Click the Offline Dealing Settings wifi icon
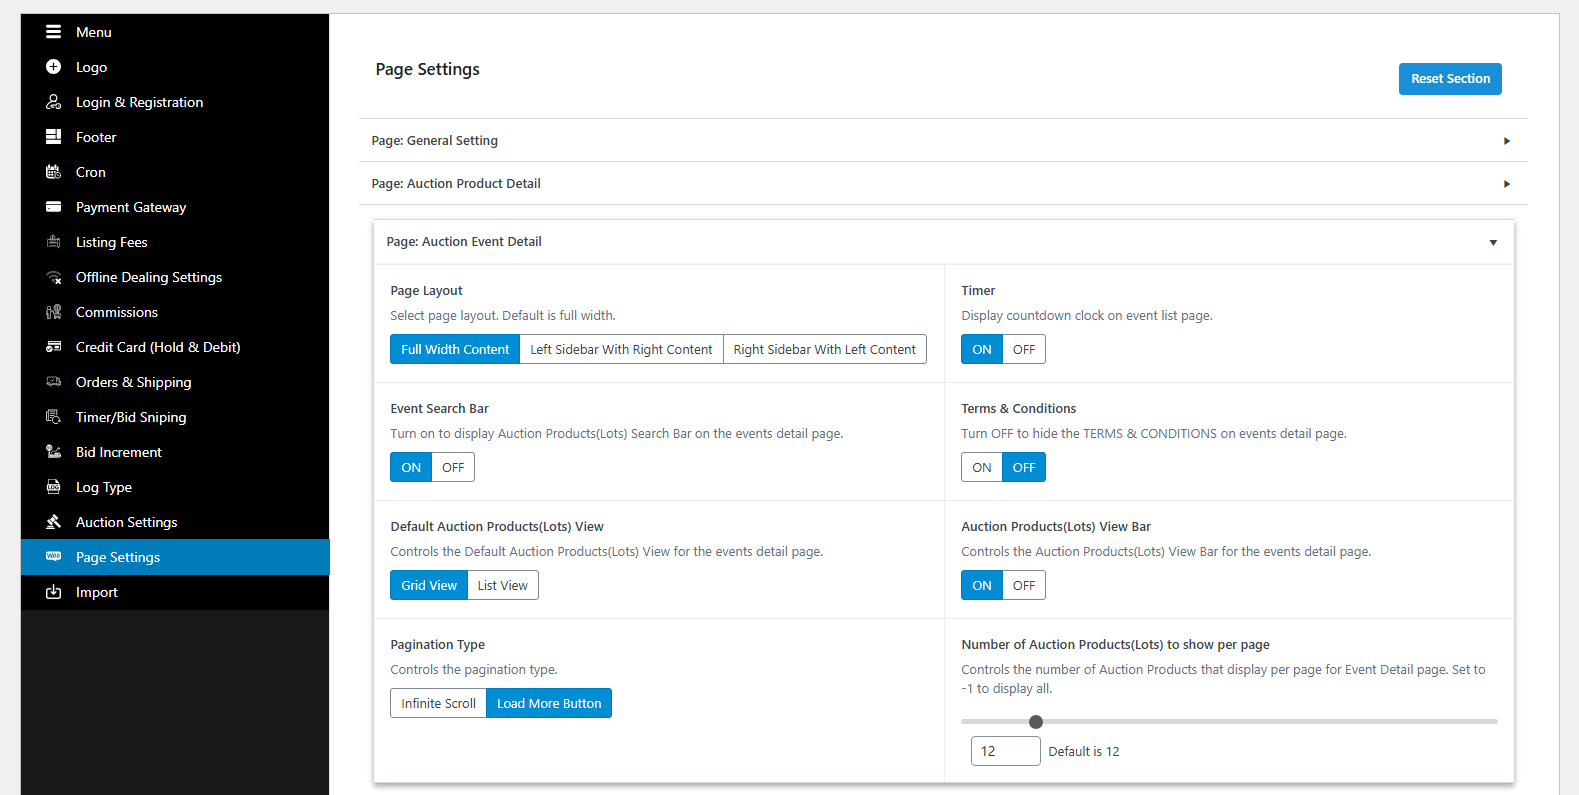This screenshot has width=1579, height=795. tap(54, 277)
